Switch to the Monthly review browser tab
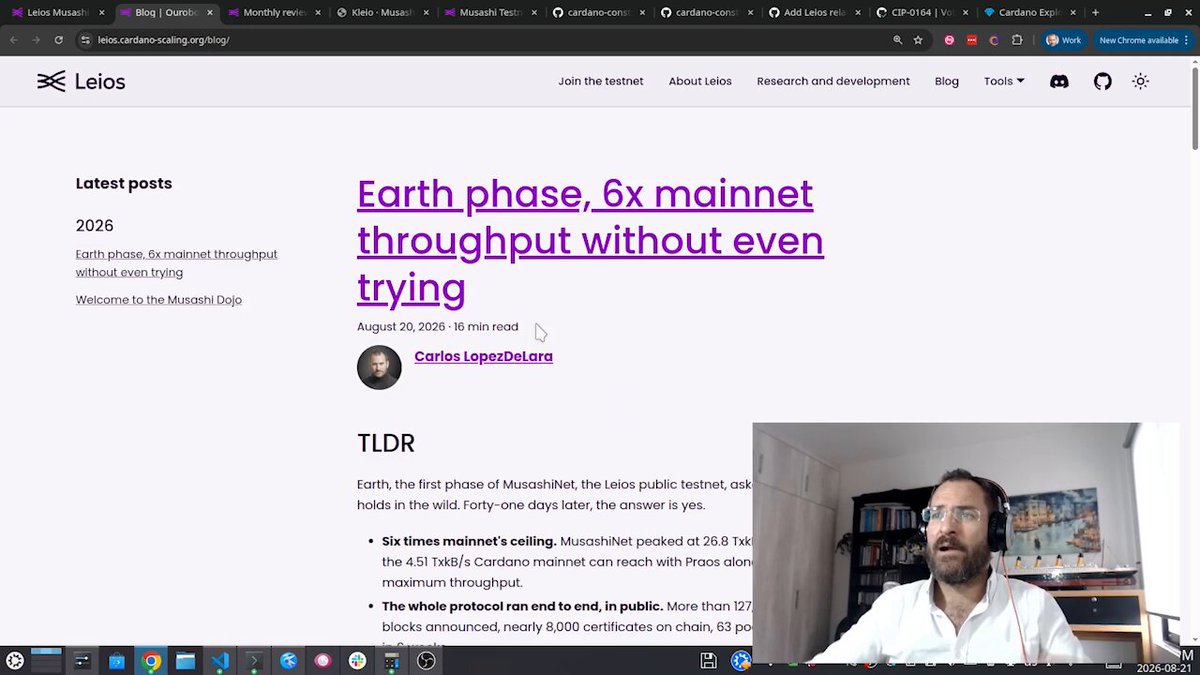This screenshot has height=675, width=1200. click(275, 13)
